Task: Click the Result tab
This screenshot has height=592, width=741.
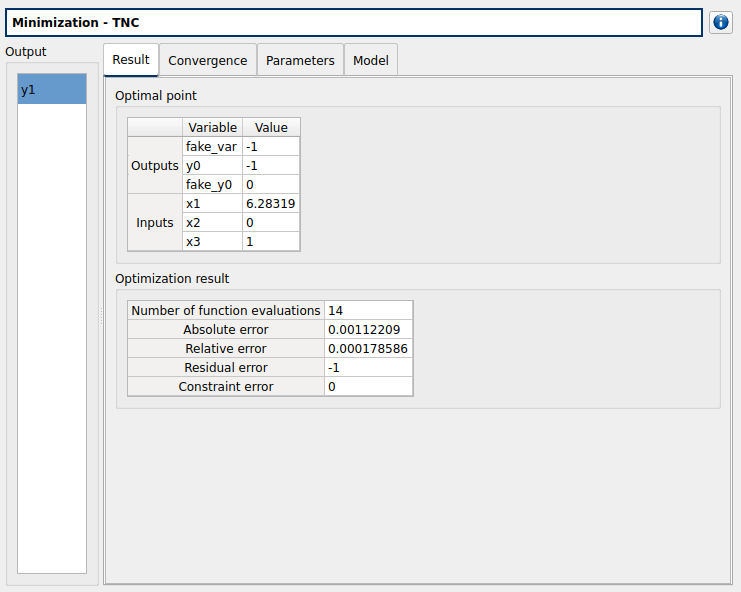Action: [x=131, y=60]
